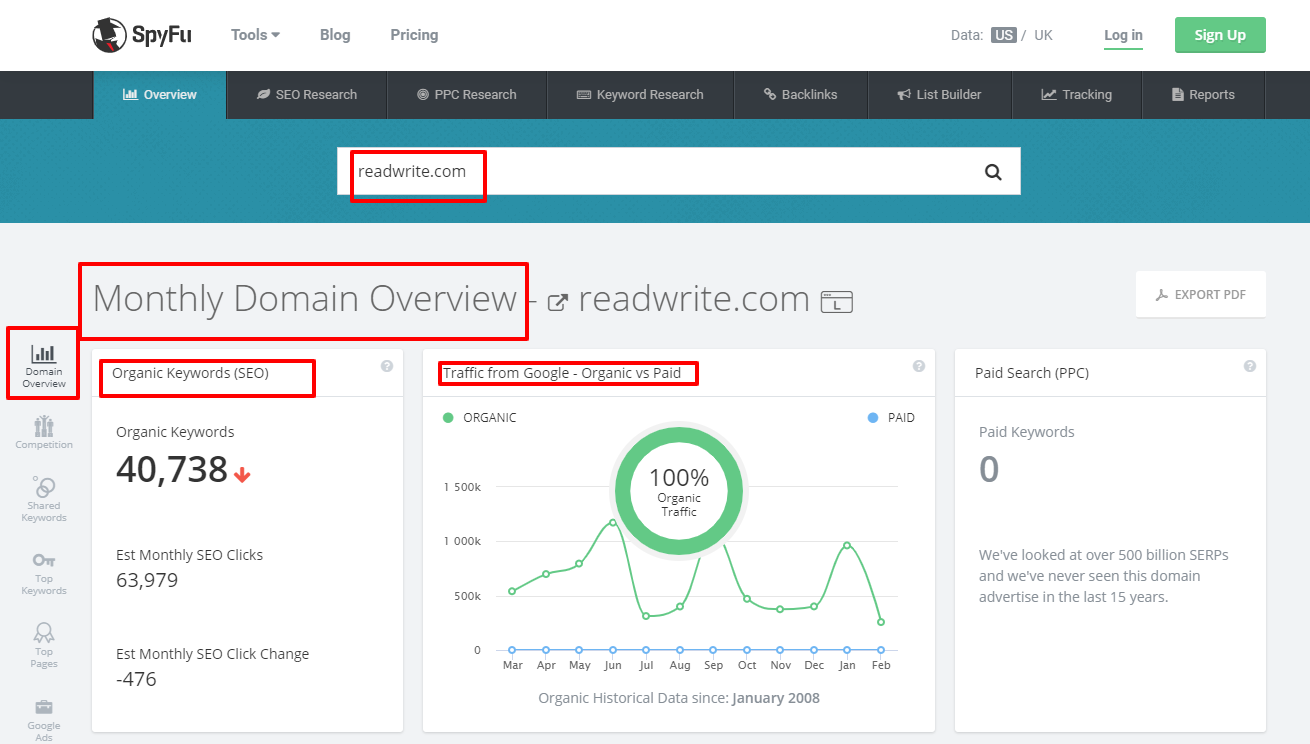
Task: Open Top Keywords from the sidebar
Action: (x=43, y=571)
